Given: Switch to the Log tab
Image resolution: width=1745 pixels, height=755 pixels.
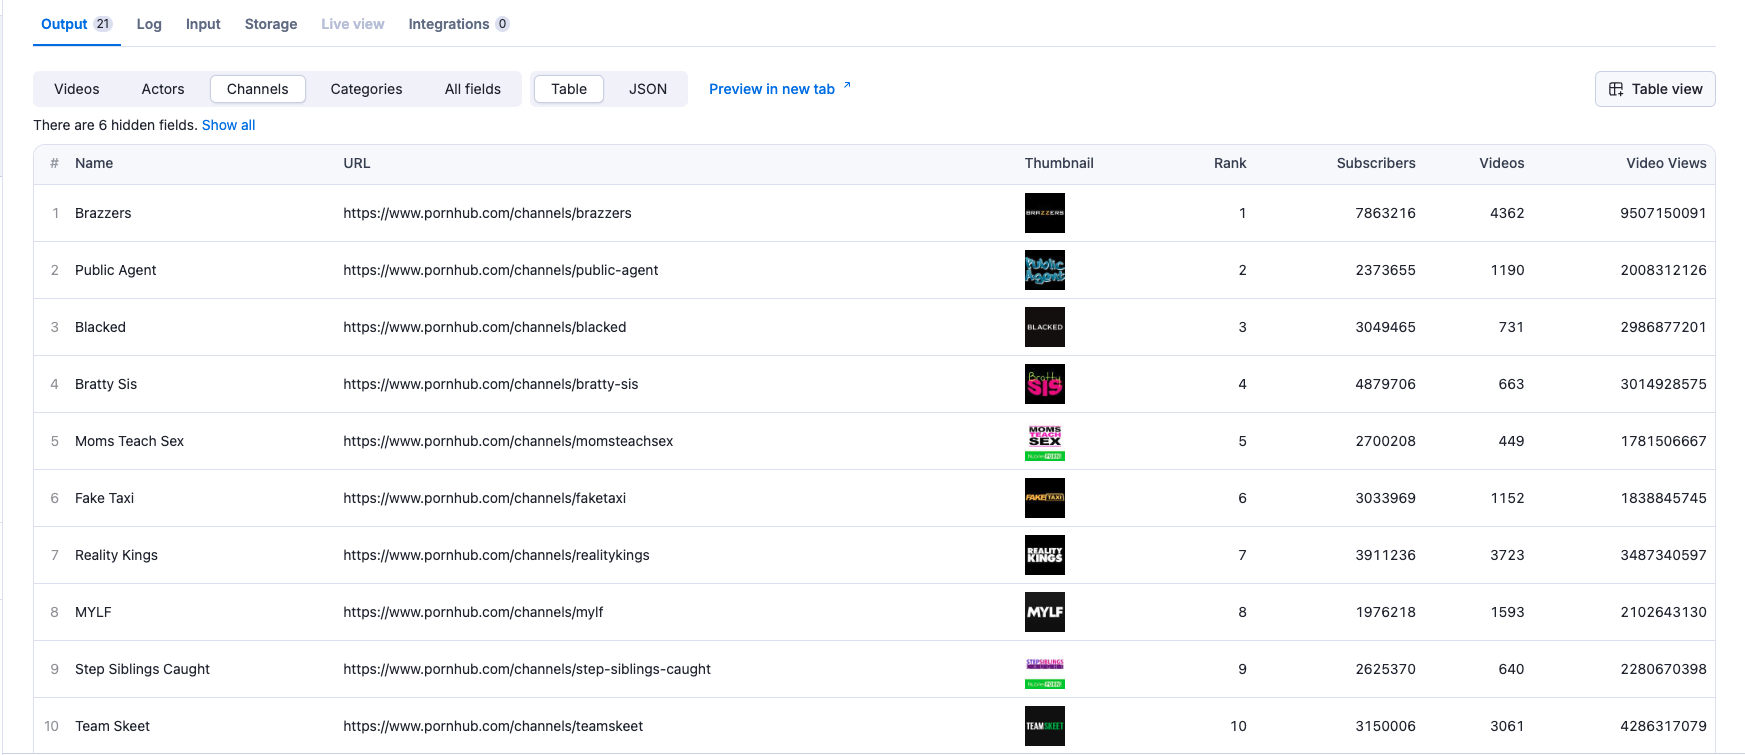Looking at the screenshot, I should 149,24.
